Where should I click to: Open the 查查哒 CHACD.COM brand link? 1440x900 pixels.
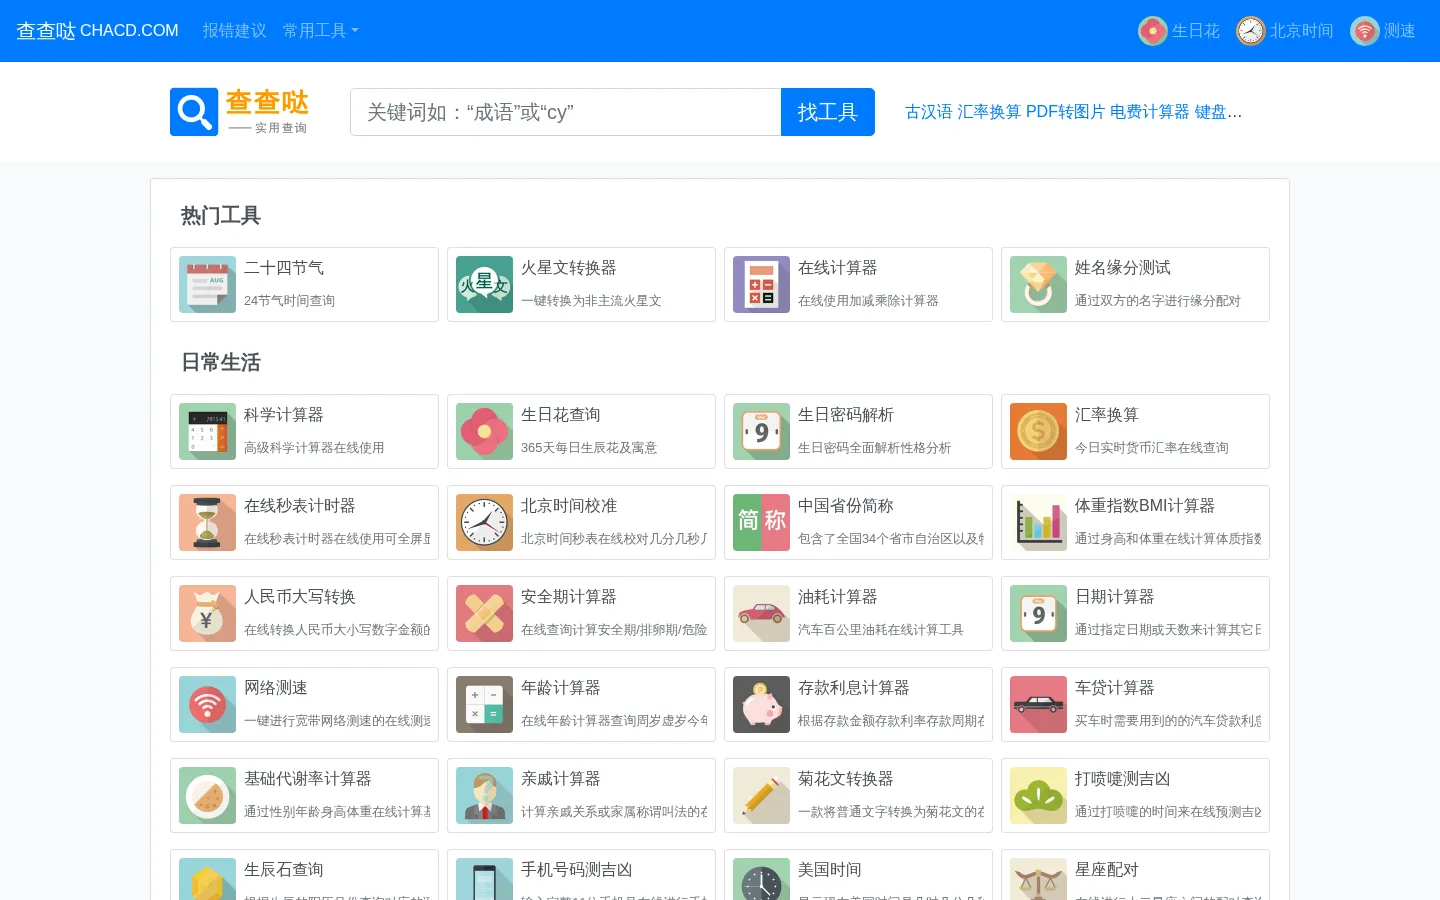(x=97, y=31)
